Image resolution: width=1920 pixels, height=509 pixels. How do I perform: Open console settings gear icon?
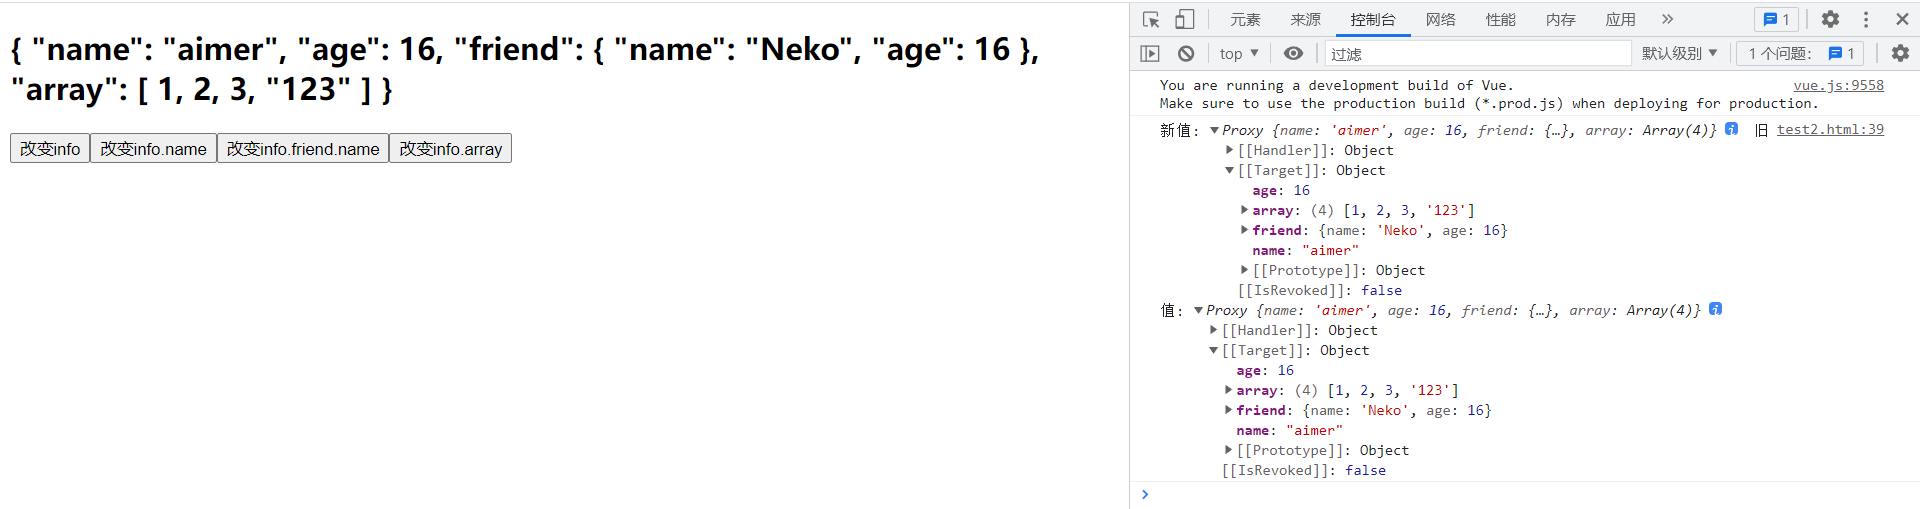pos(1900,53)
